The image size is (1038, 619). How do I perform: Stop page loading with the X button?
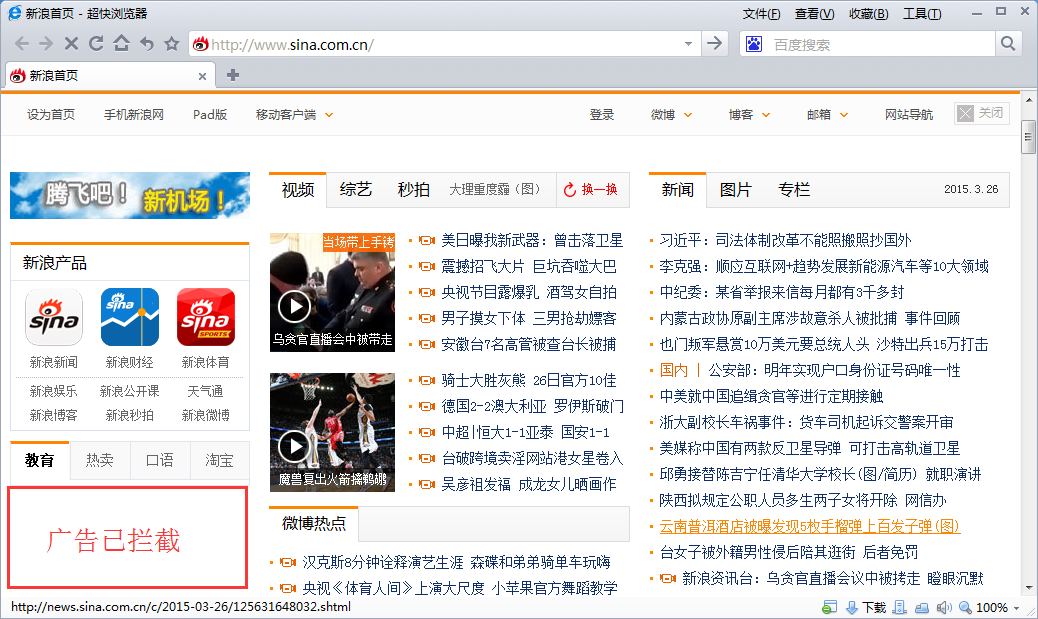click(x=71, y=44)
